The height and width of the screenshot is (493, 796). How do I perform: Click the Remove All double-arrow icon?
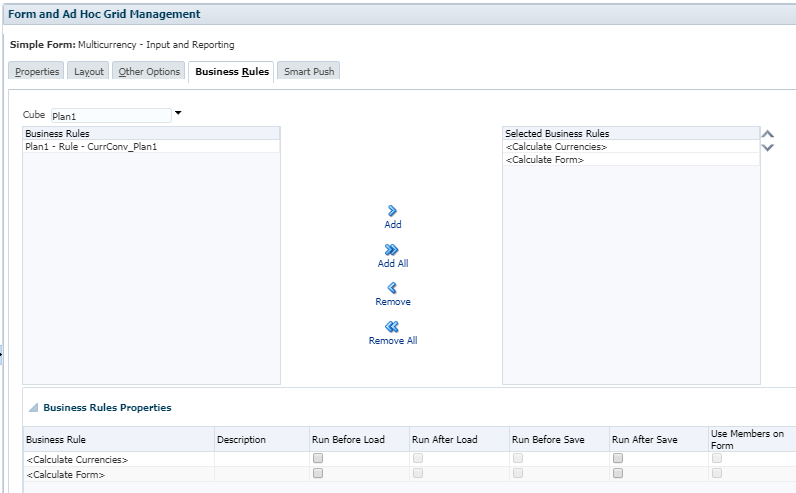[393, 326]
